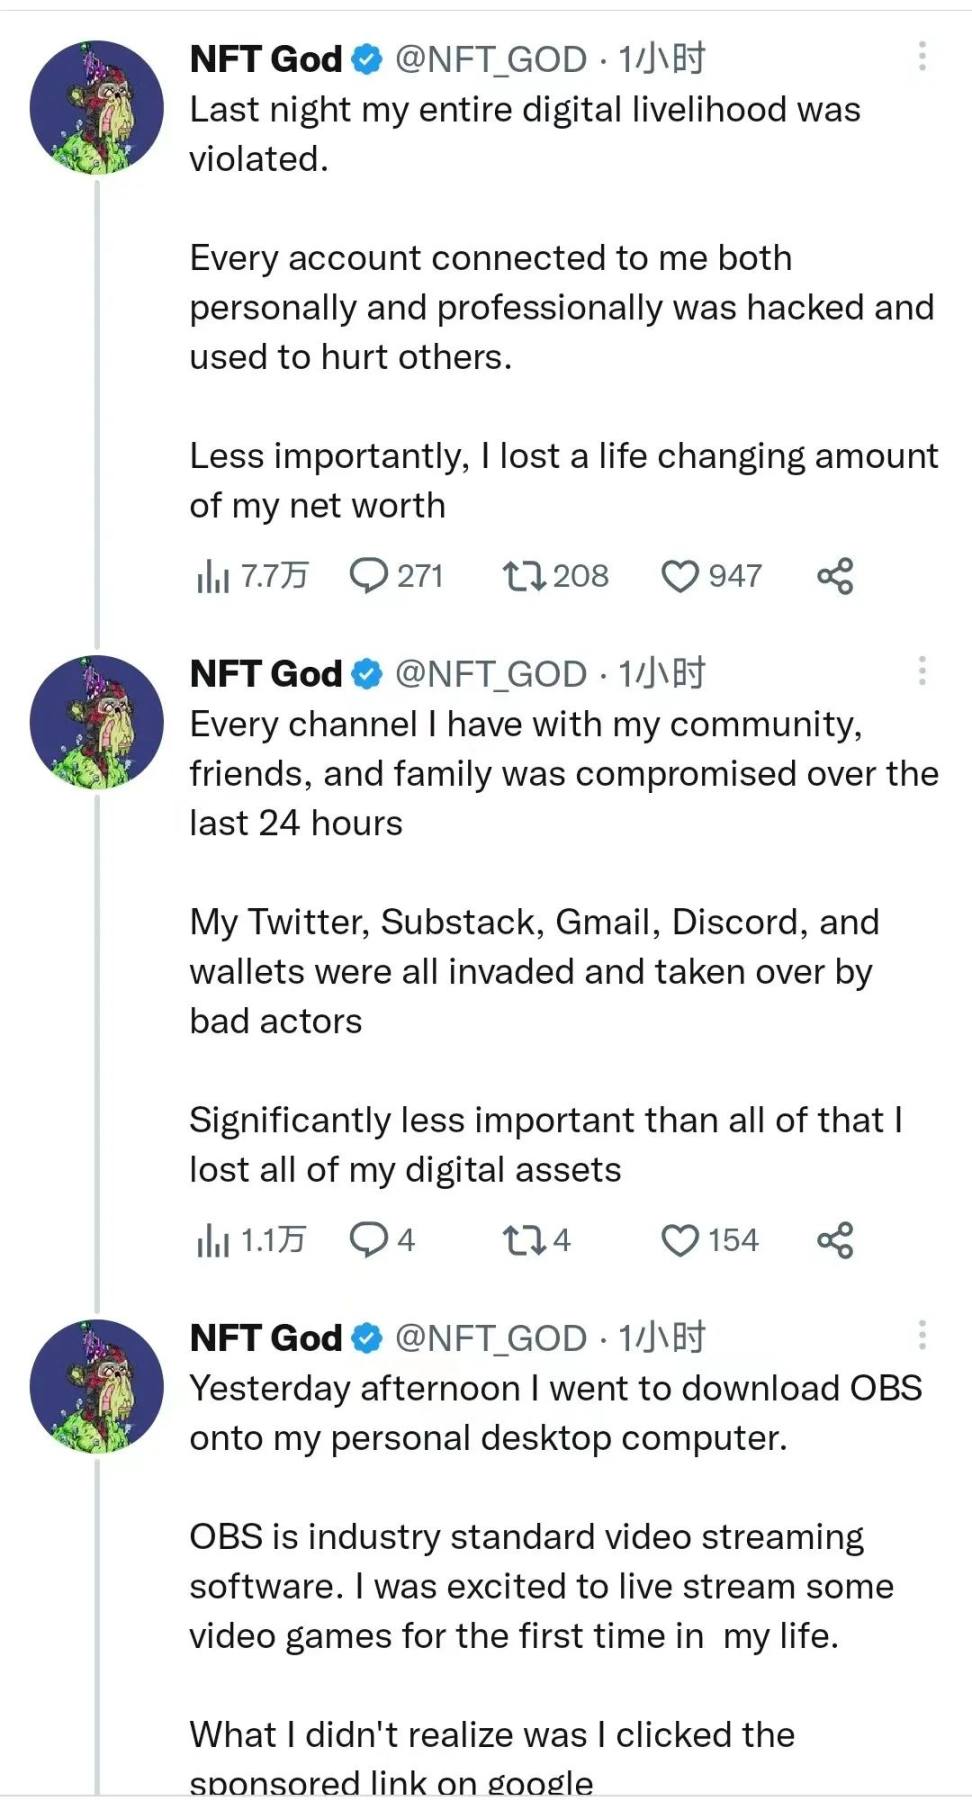Image resolution: width=972 pixels, height=1810 pixels.
Task: Open more options menu on third tweet
Action: pyautogui.click(x=922, y=1335)
